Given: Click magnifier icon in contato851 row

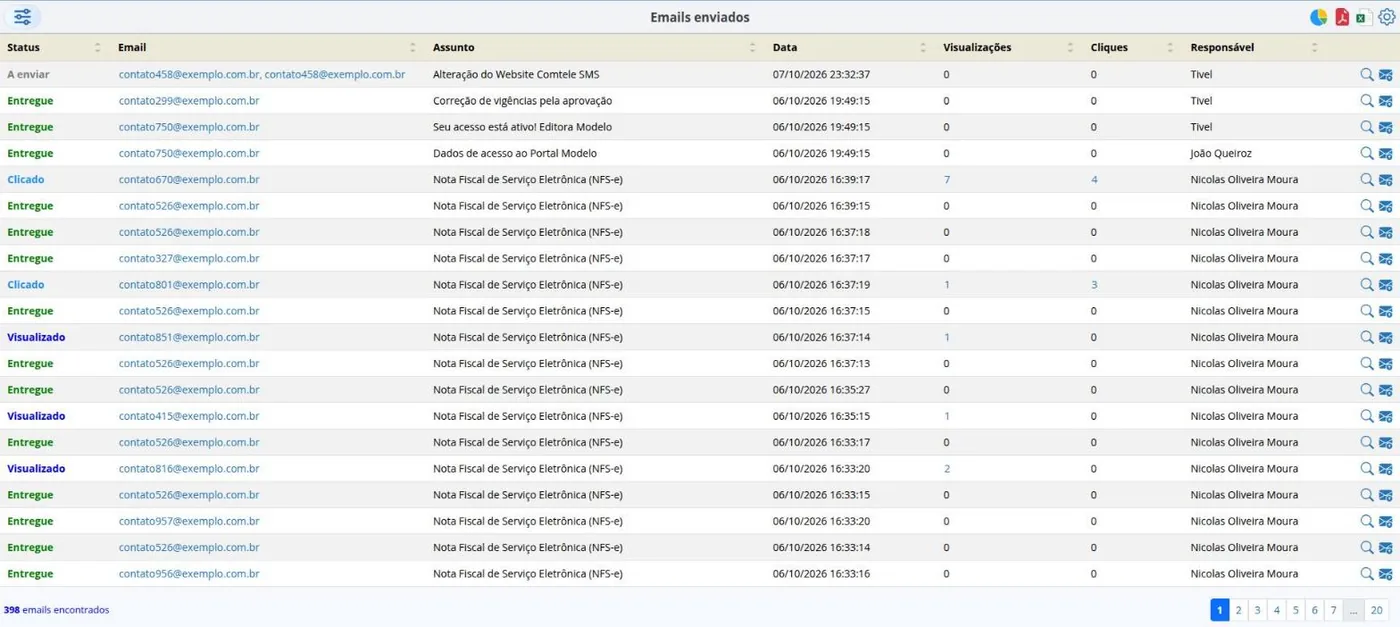Looking at the screenshot, I should click(1367, 337).
